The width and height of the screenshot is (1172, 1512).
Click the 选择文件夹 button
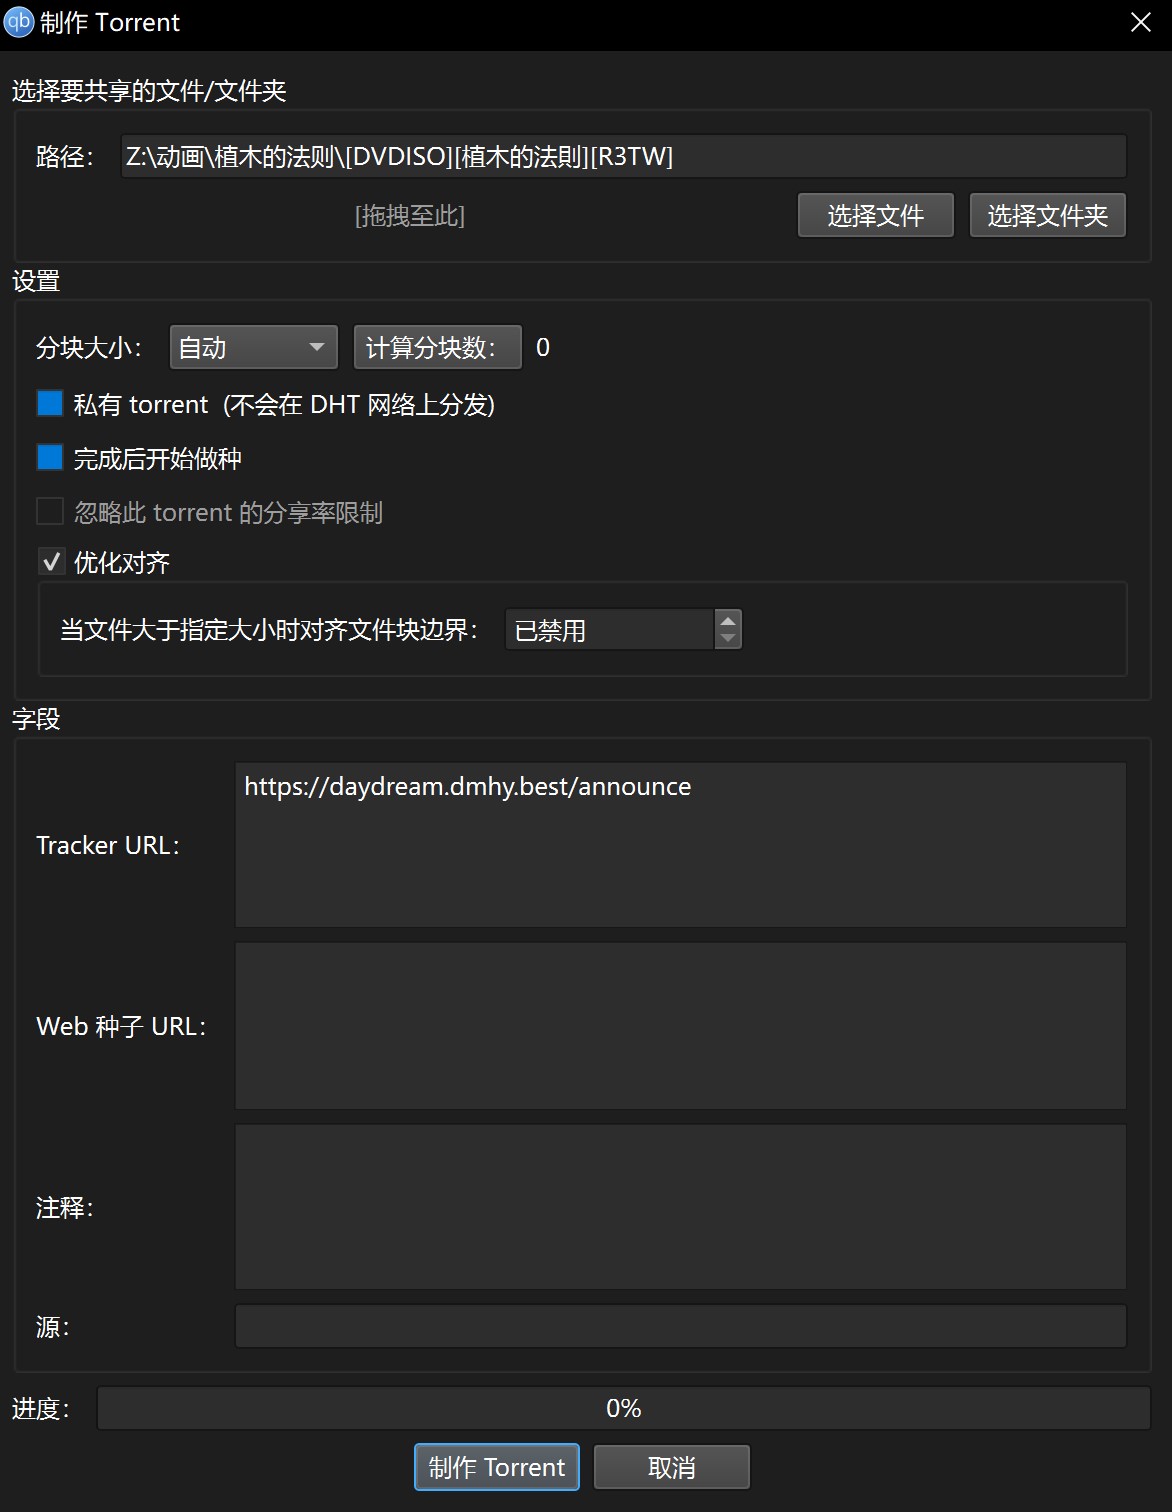click(1048, 216)
